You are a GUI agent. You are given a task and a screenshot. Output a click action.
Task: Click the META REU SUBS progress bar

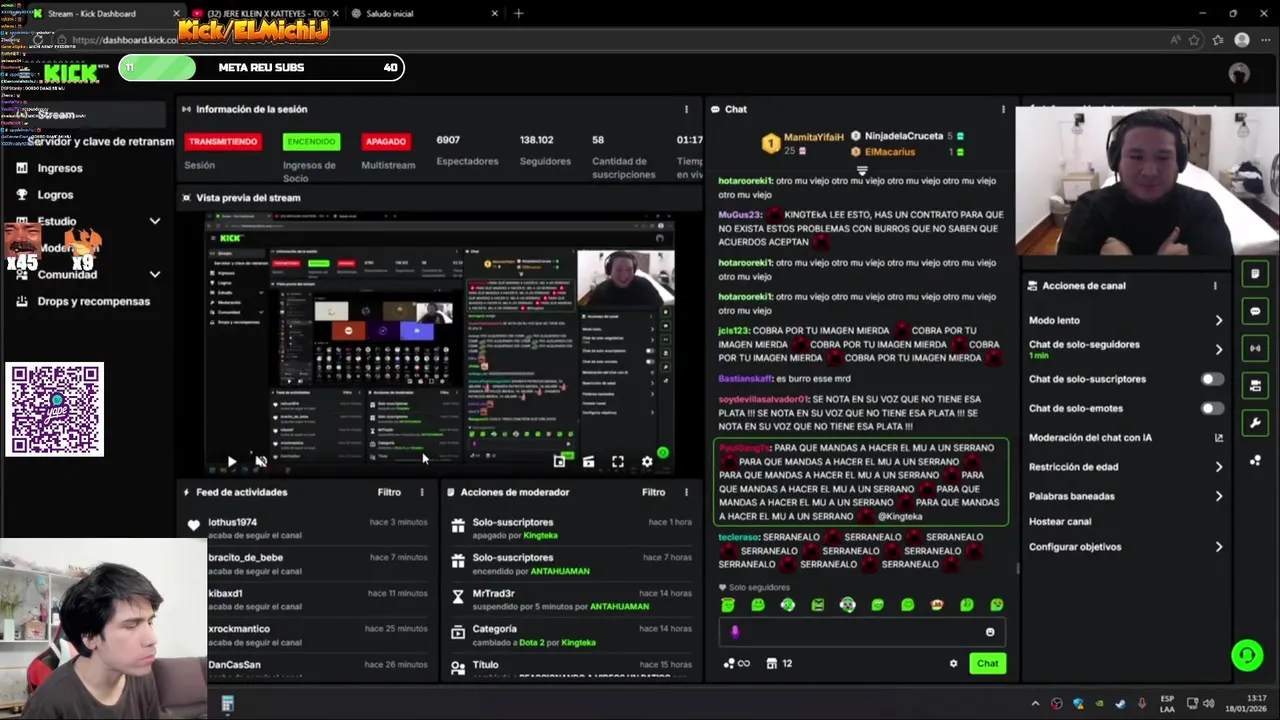pos(261,68)
